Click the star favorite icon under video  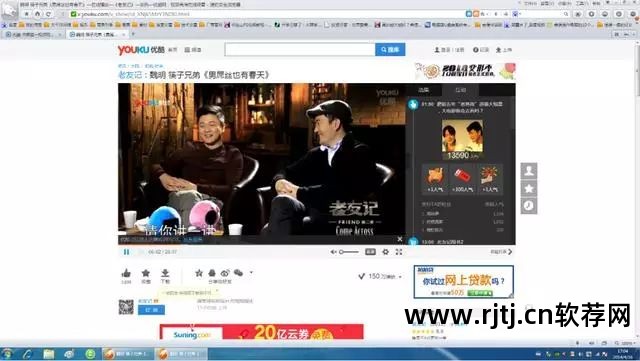(146, 273)
